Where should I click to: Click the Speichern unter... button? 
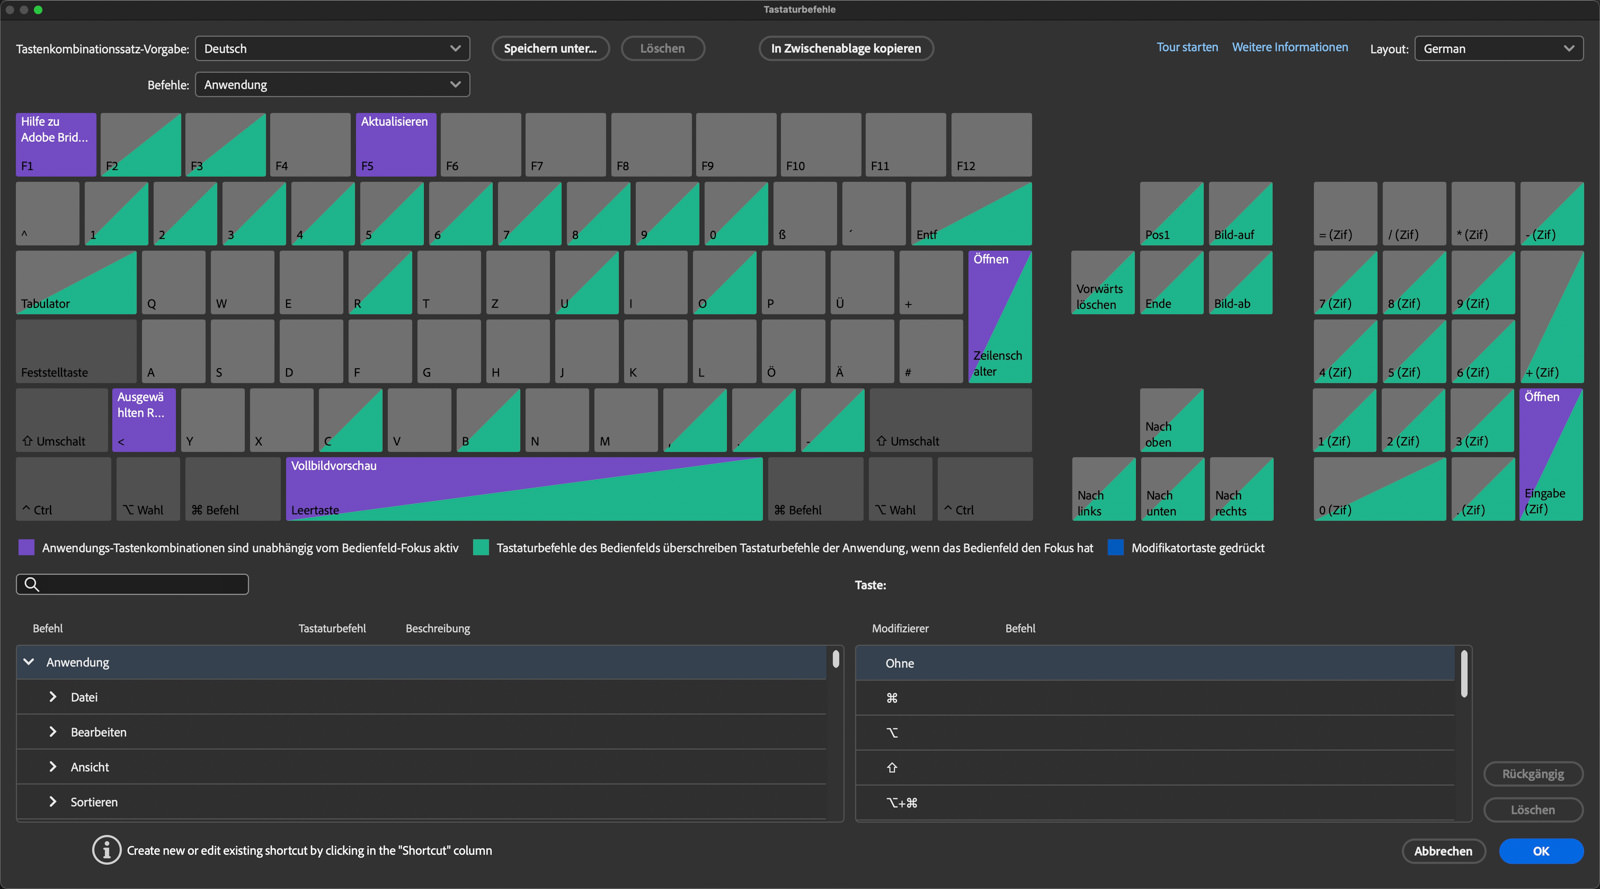click(x=550, y=49)
